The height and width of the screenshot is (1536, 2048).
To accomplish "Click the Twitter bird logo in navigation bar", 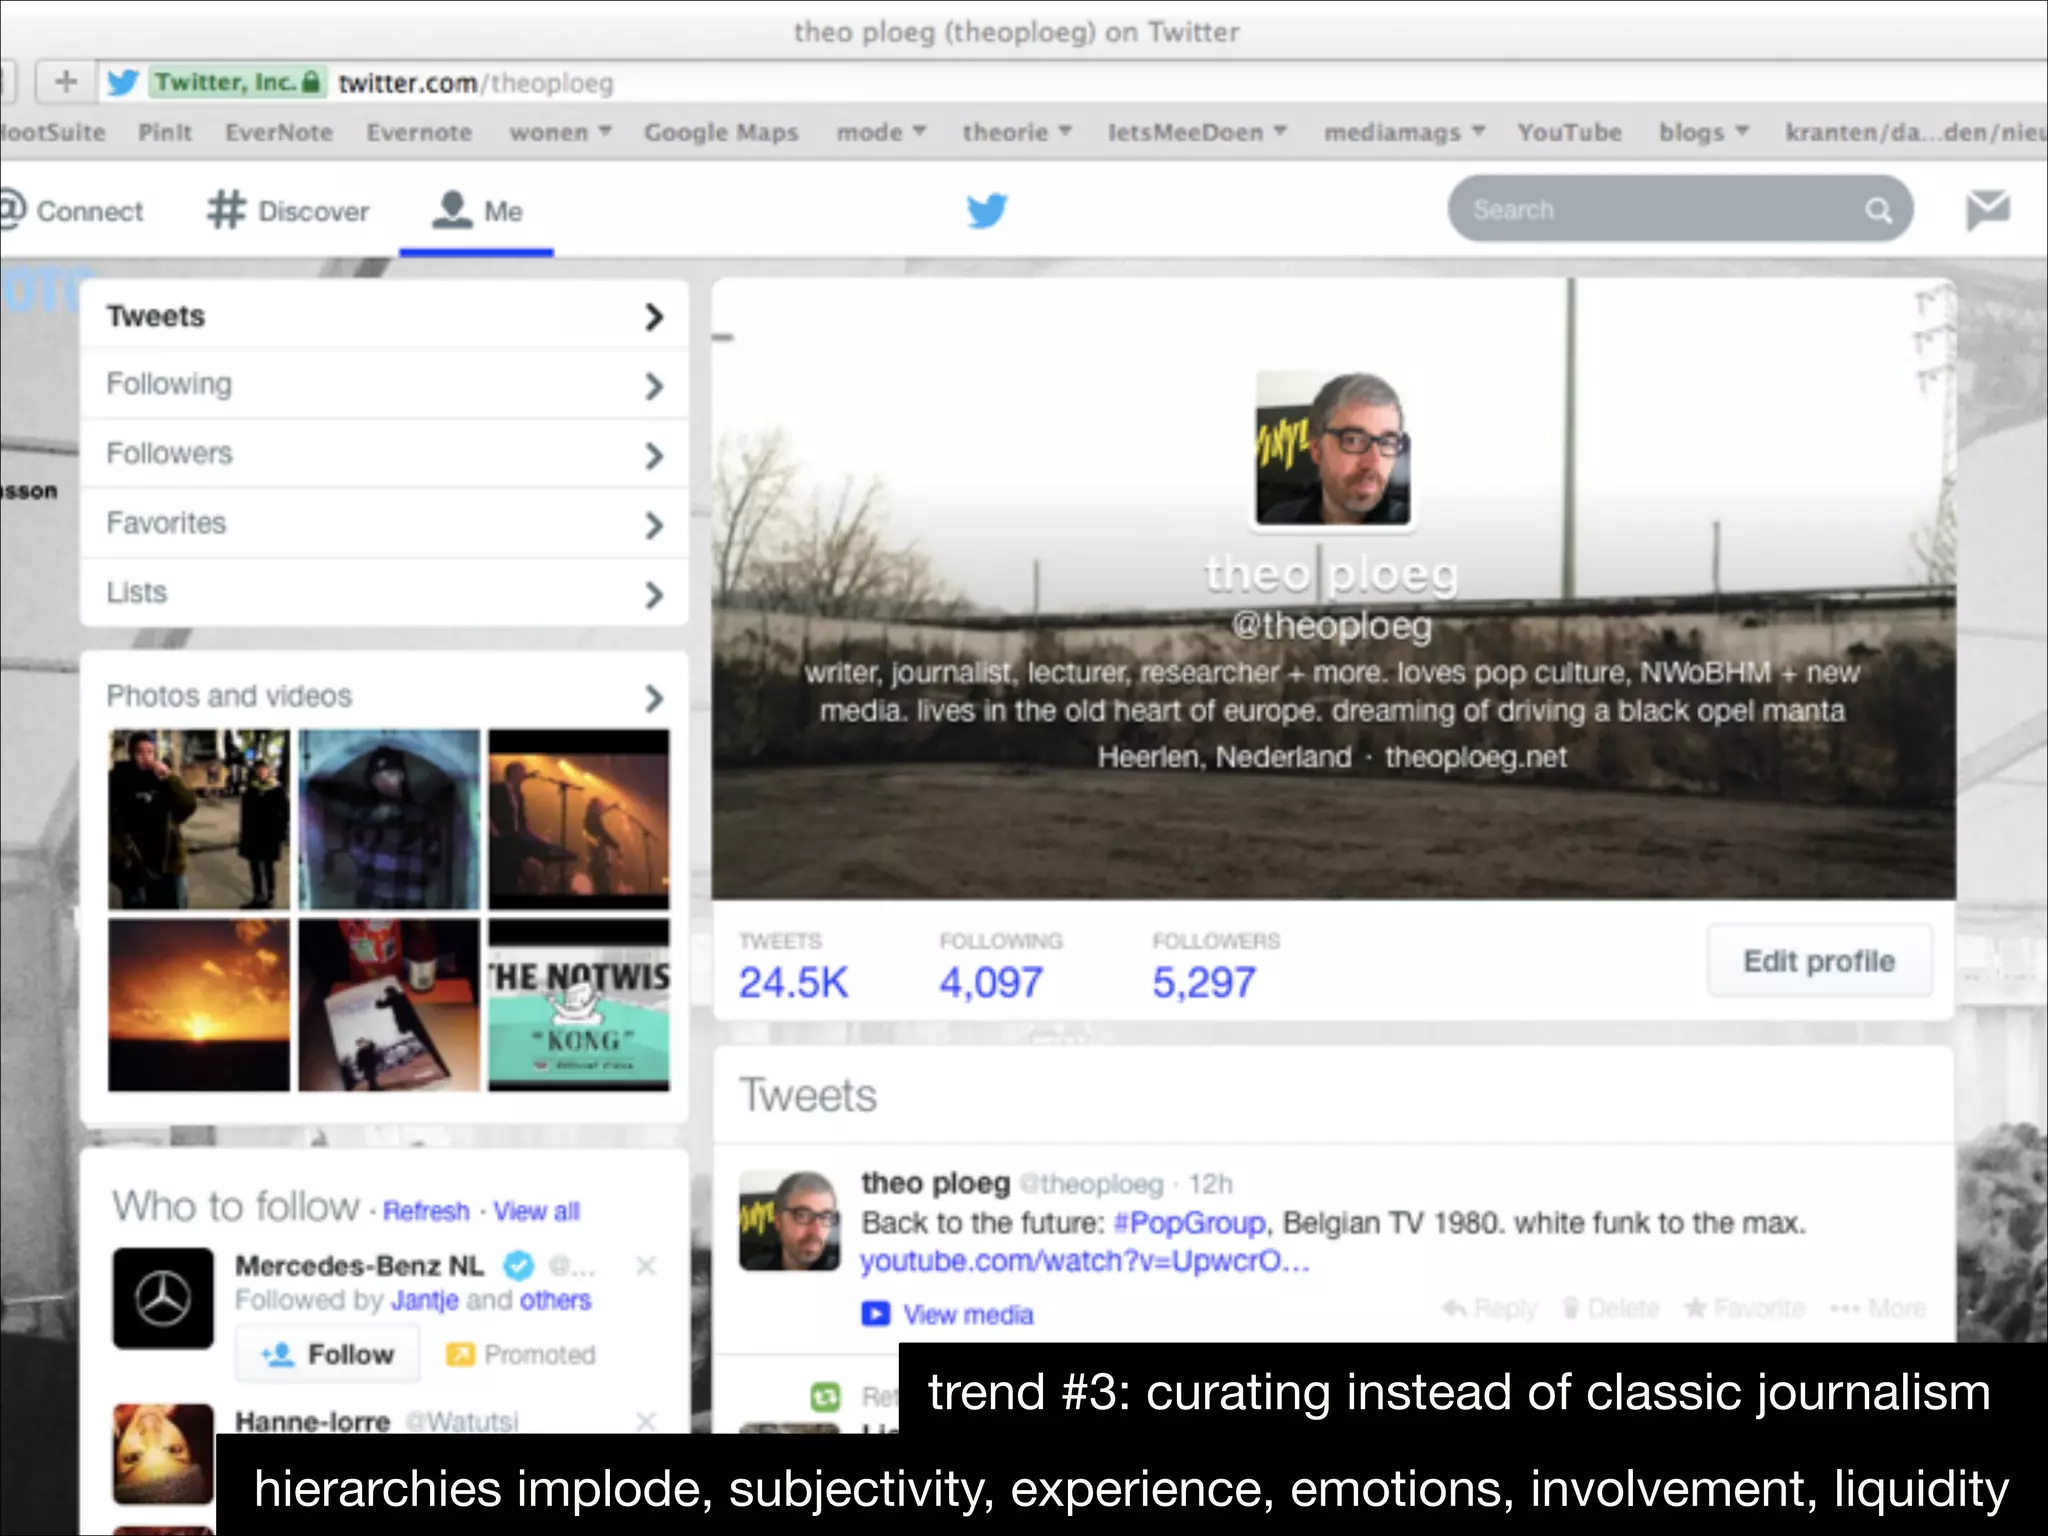I will (987, 210).
